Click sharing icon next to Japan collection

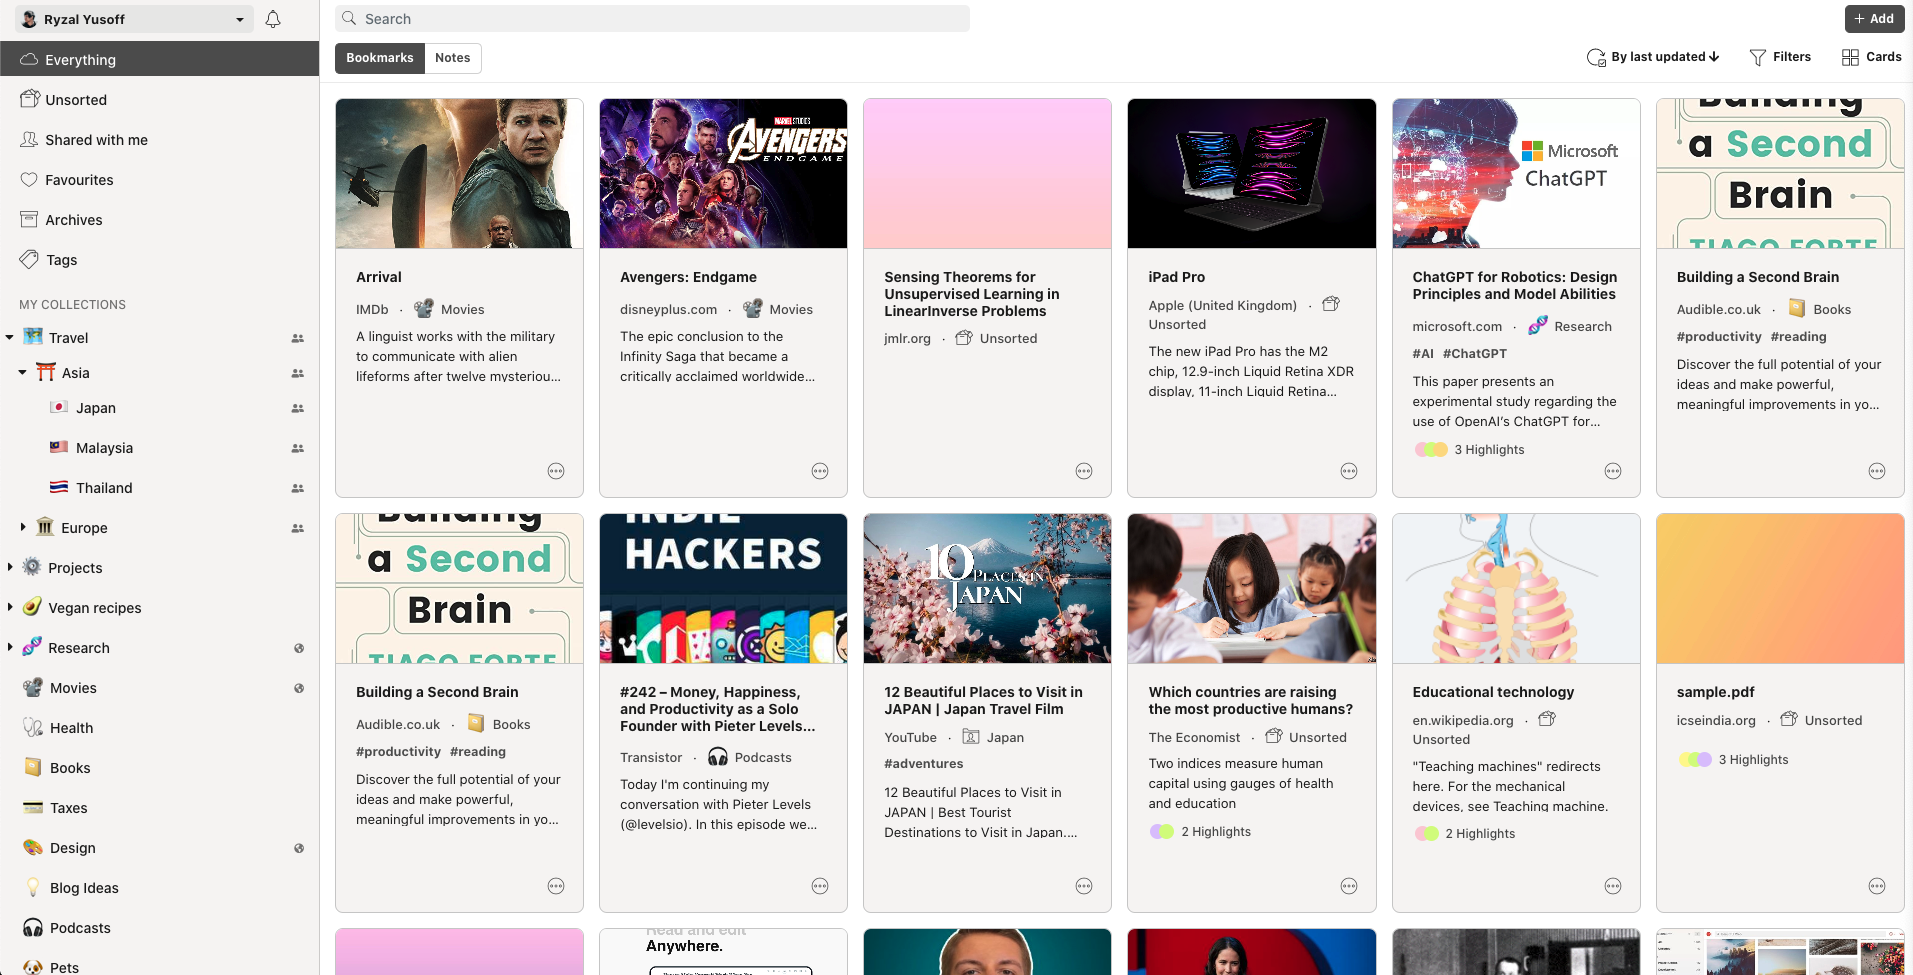point(298,408)
